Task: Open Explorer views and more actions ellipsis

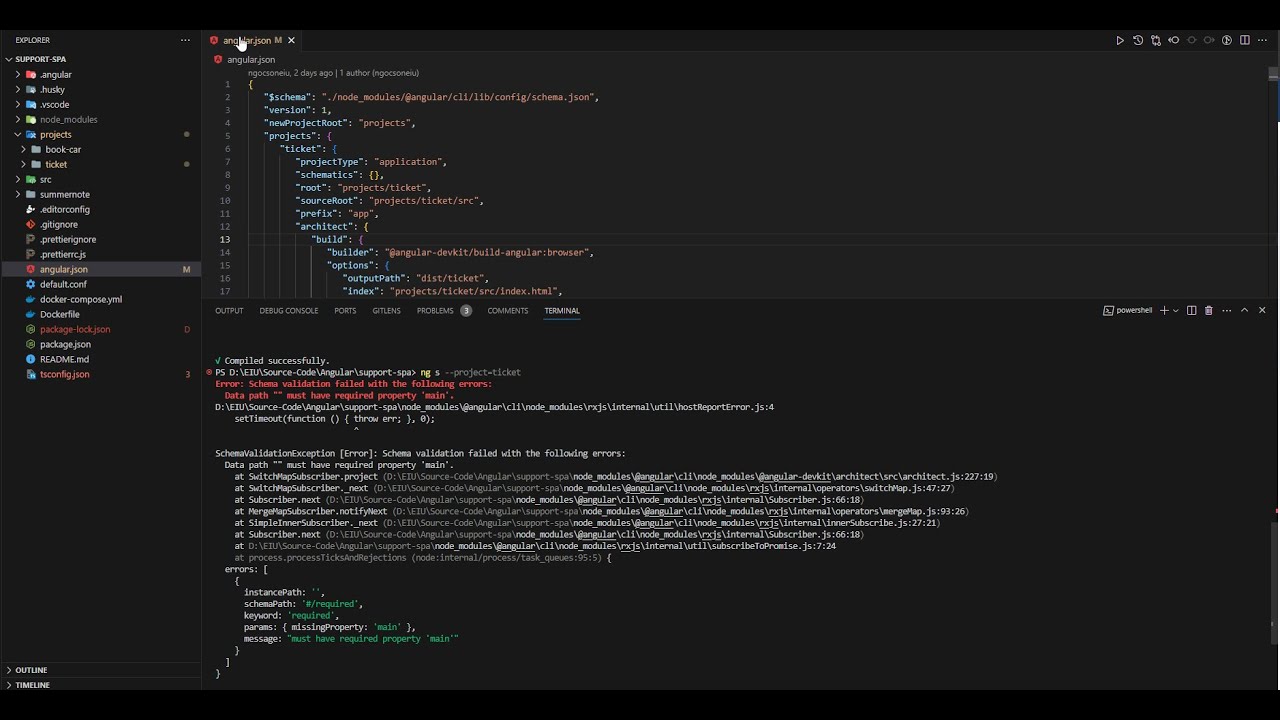Action: click(185, 40)
